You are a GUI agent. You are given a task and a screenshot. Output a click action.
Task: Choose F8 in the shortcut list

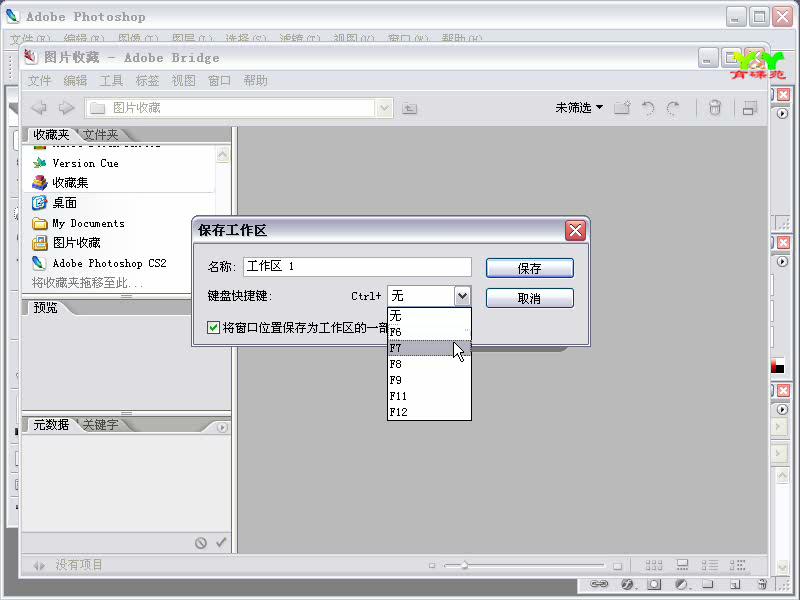tap(429, 364)
